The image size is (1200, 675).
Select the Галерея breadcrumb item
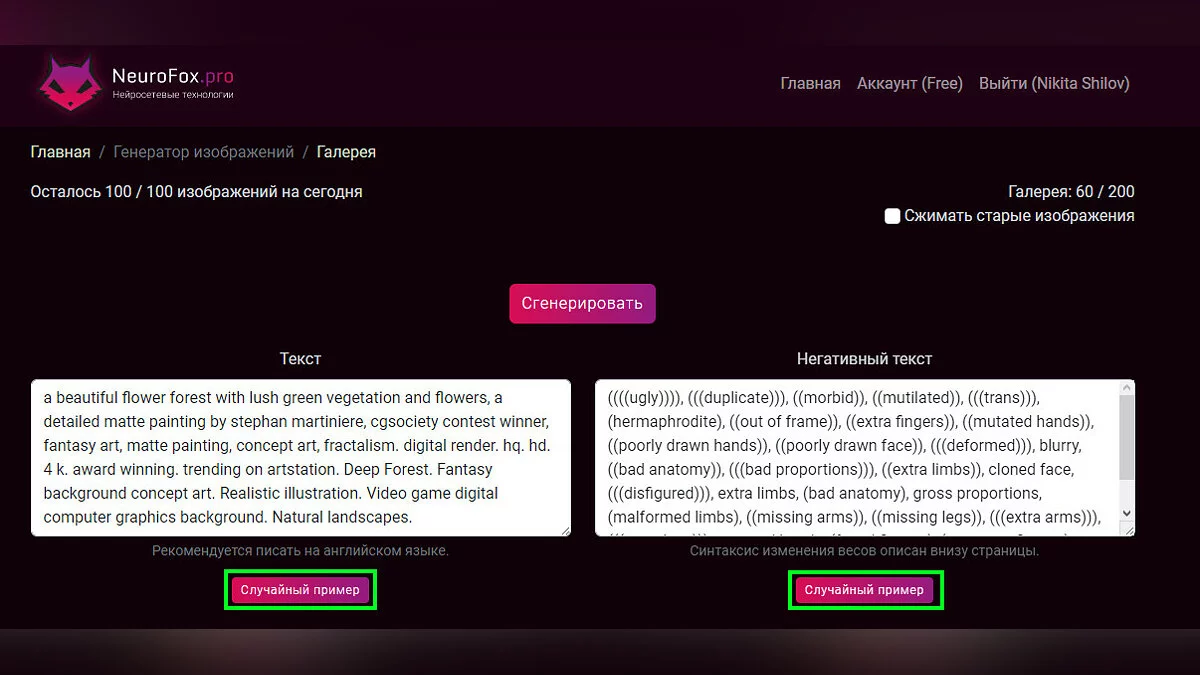coord(346,152)
